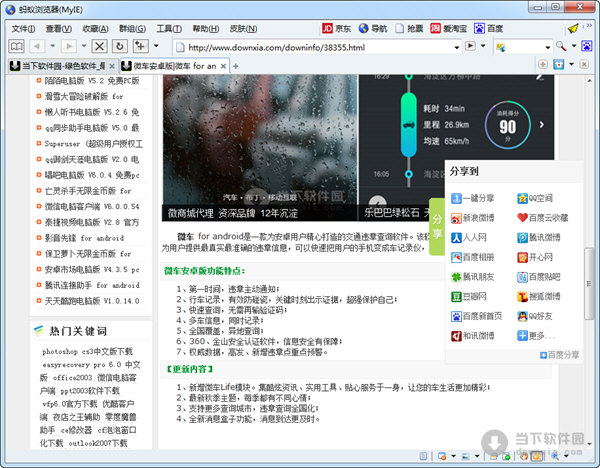The height and width of the screenshot is (468, 600).
Task: Click the tab-bar calendar icon
Action: (x=559, y=65)
